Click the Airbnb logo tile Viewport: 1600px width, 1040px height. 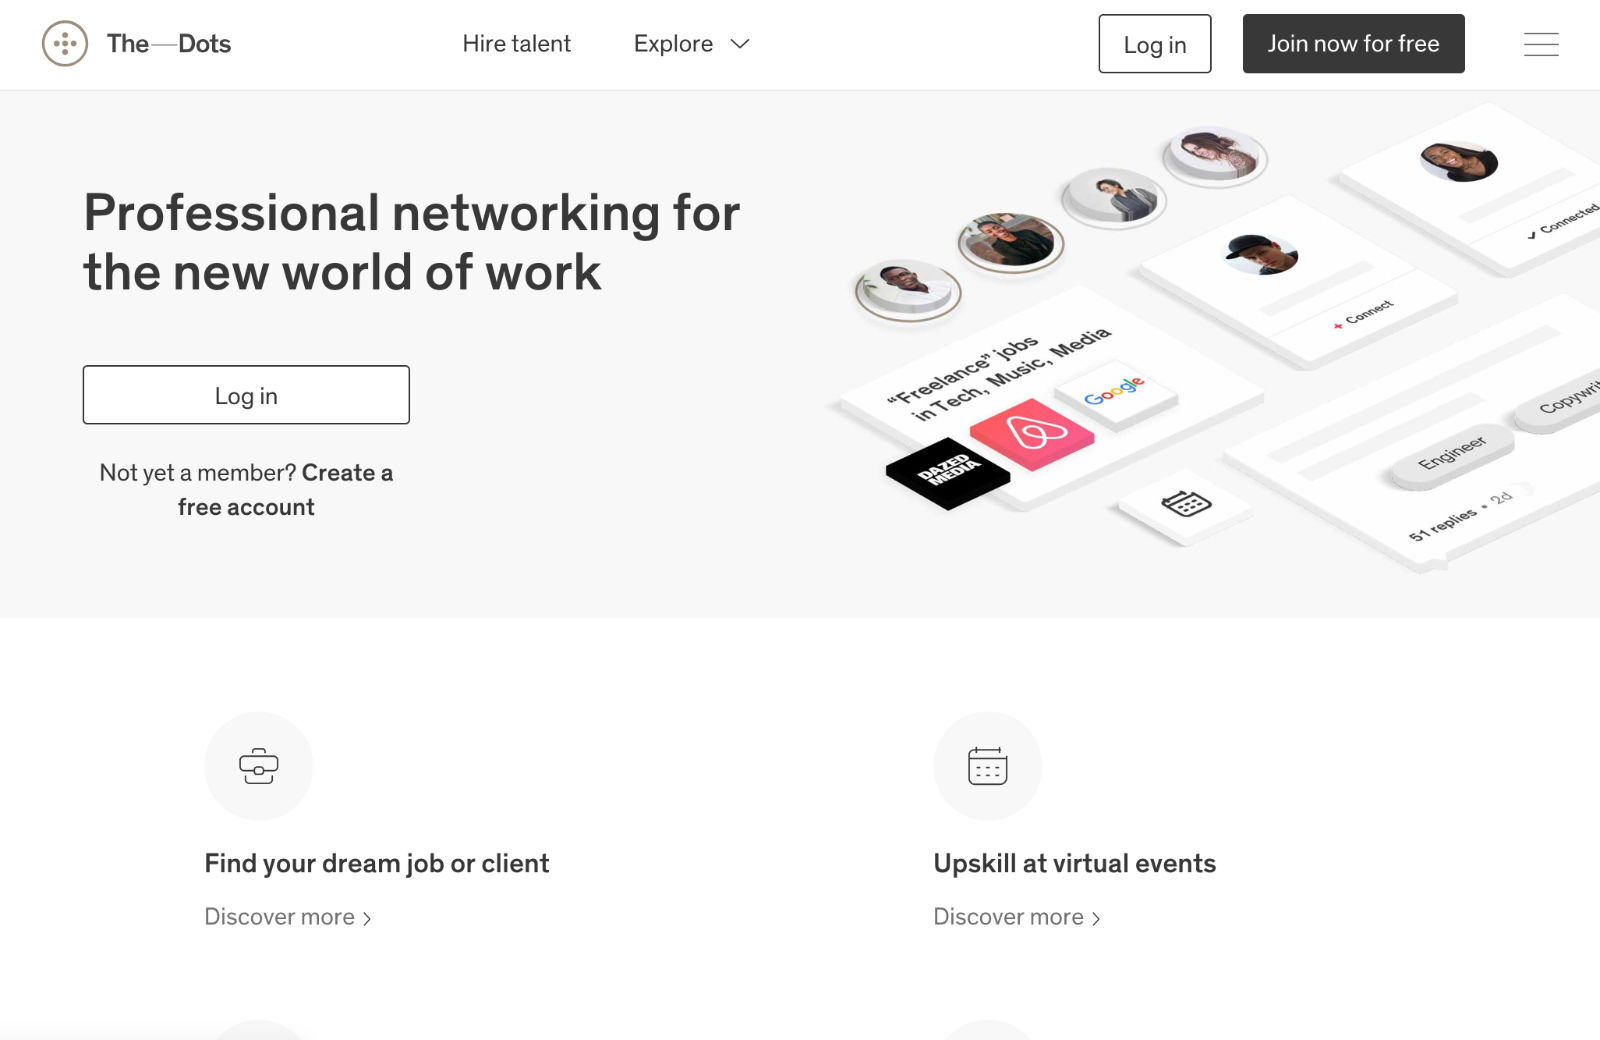click(1032, 433)
